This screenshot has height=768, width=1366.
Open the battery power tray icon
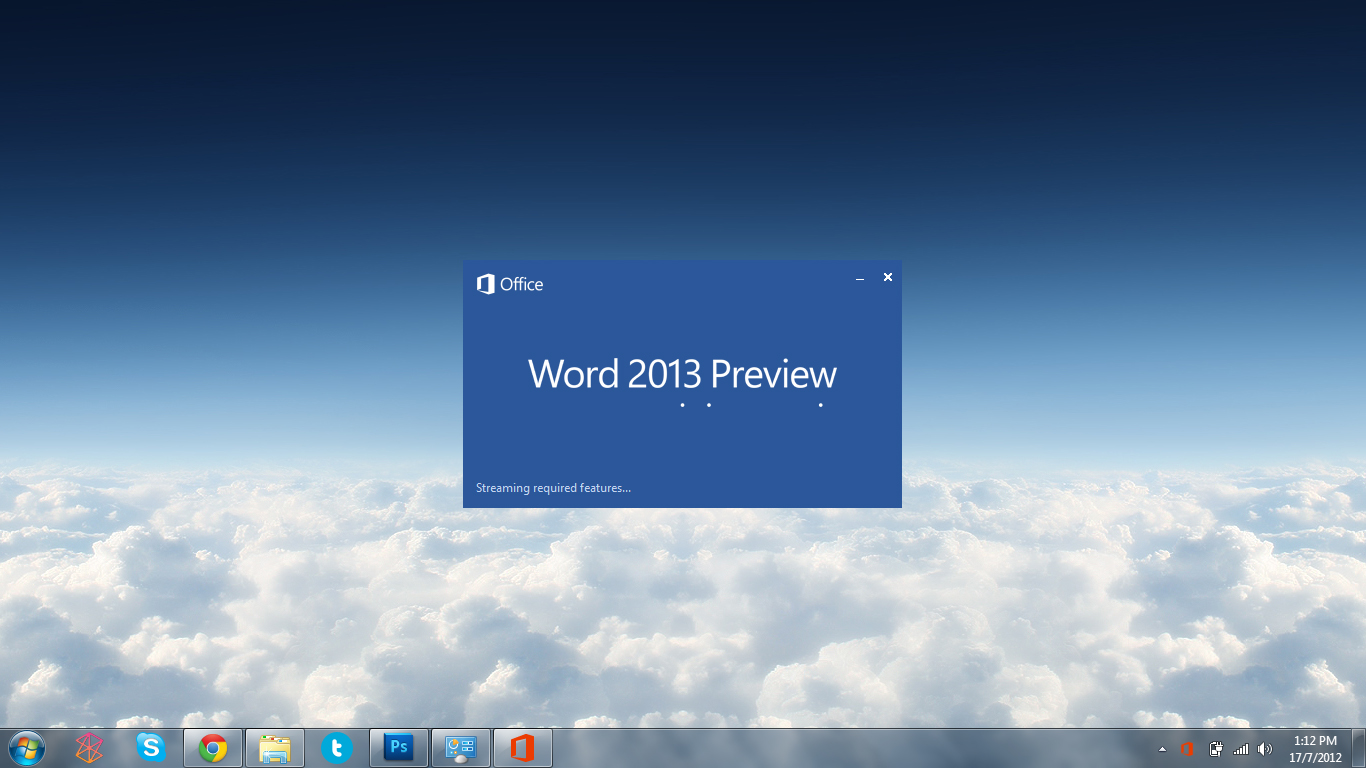1216,749
